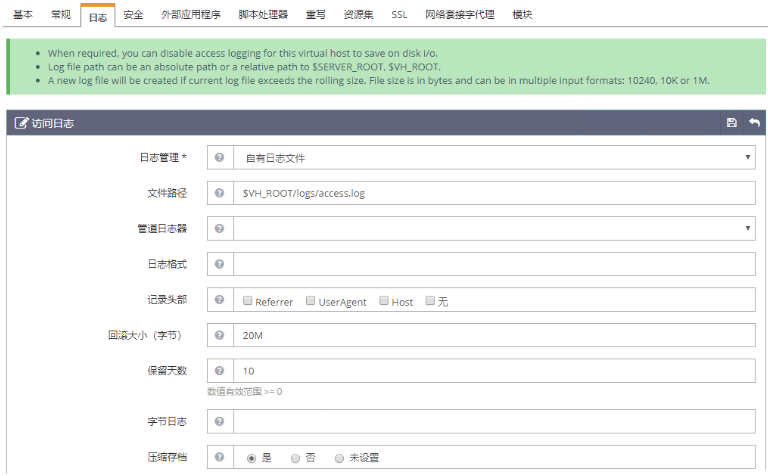Click the 保留天数 input showing 10
This screenshot has width=768, height=476.
pyautogui.click(x=494, y=371)
